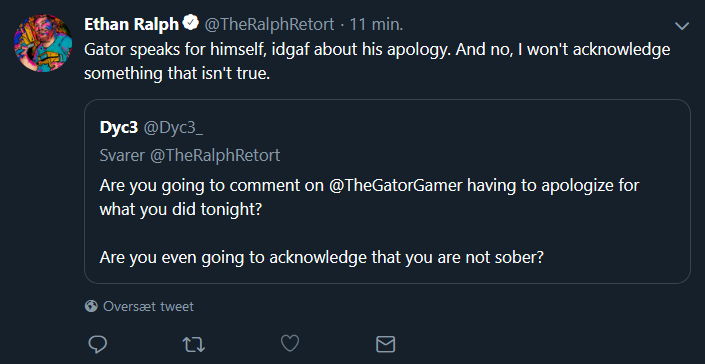Like the tweet with the heart icon
The width and height of the screenshot is (705, 364).
coord(290,344)
